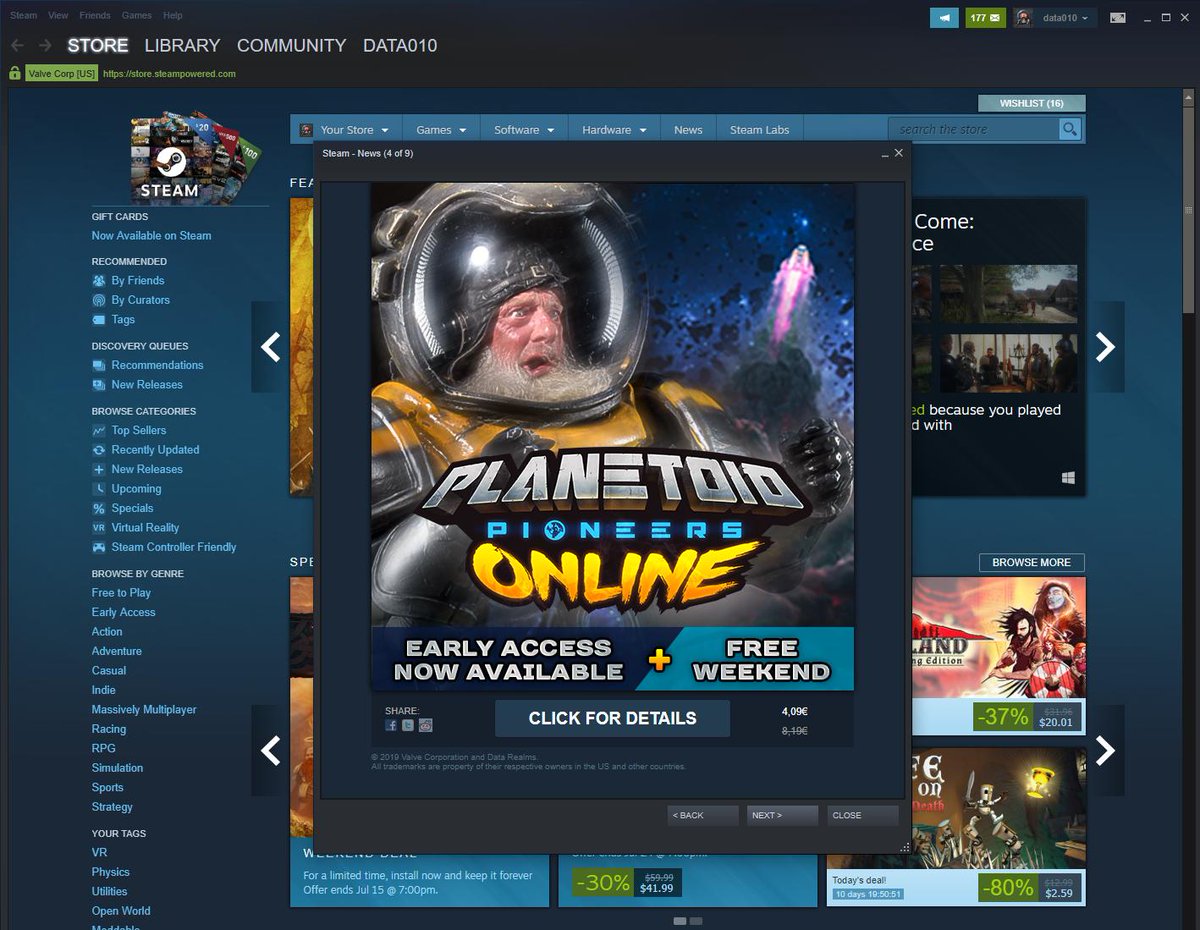
Task: Click the CLICK FOR DETAILS button
Action: tap(612, 718)
